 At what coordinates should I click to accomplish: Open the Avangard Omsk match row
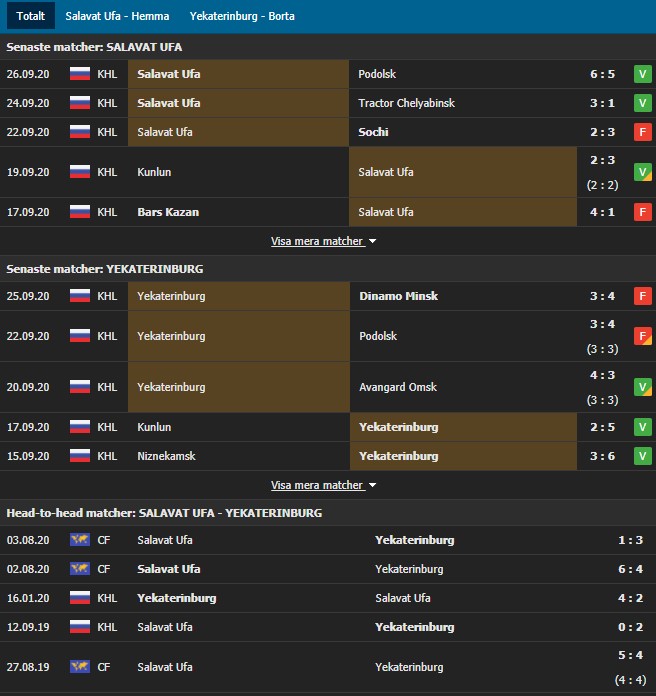coord(397,387)
